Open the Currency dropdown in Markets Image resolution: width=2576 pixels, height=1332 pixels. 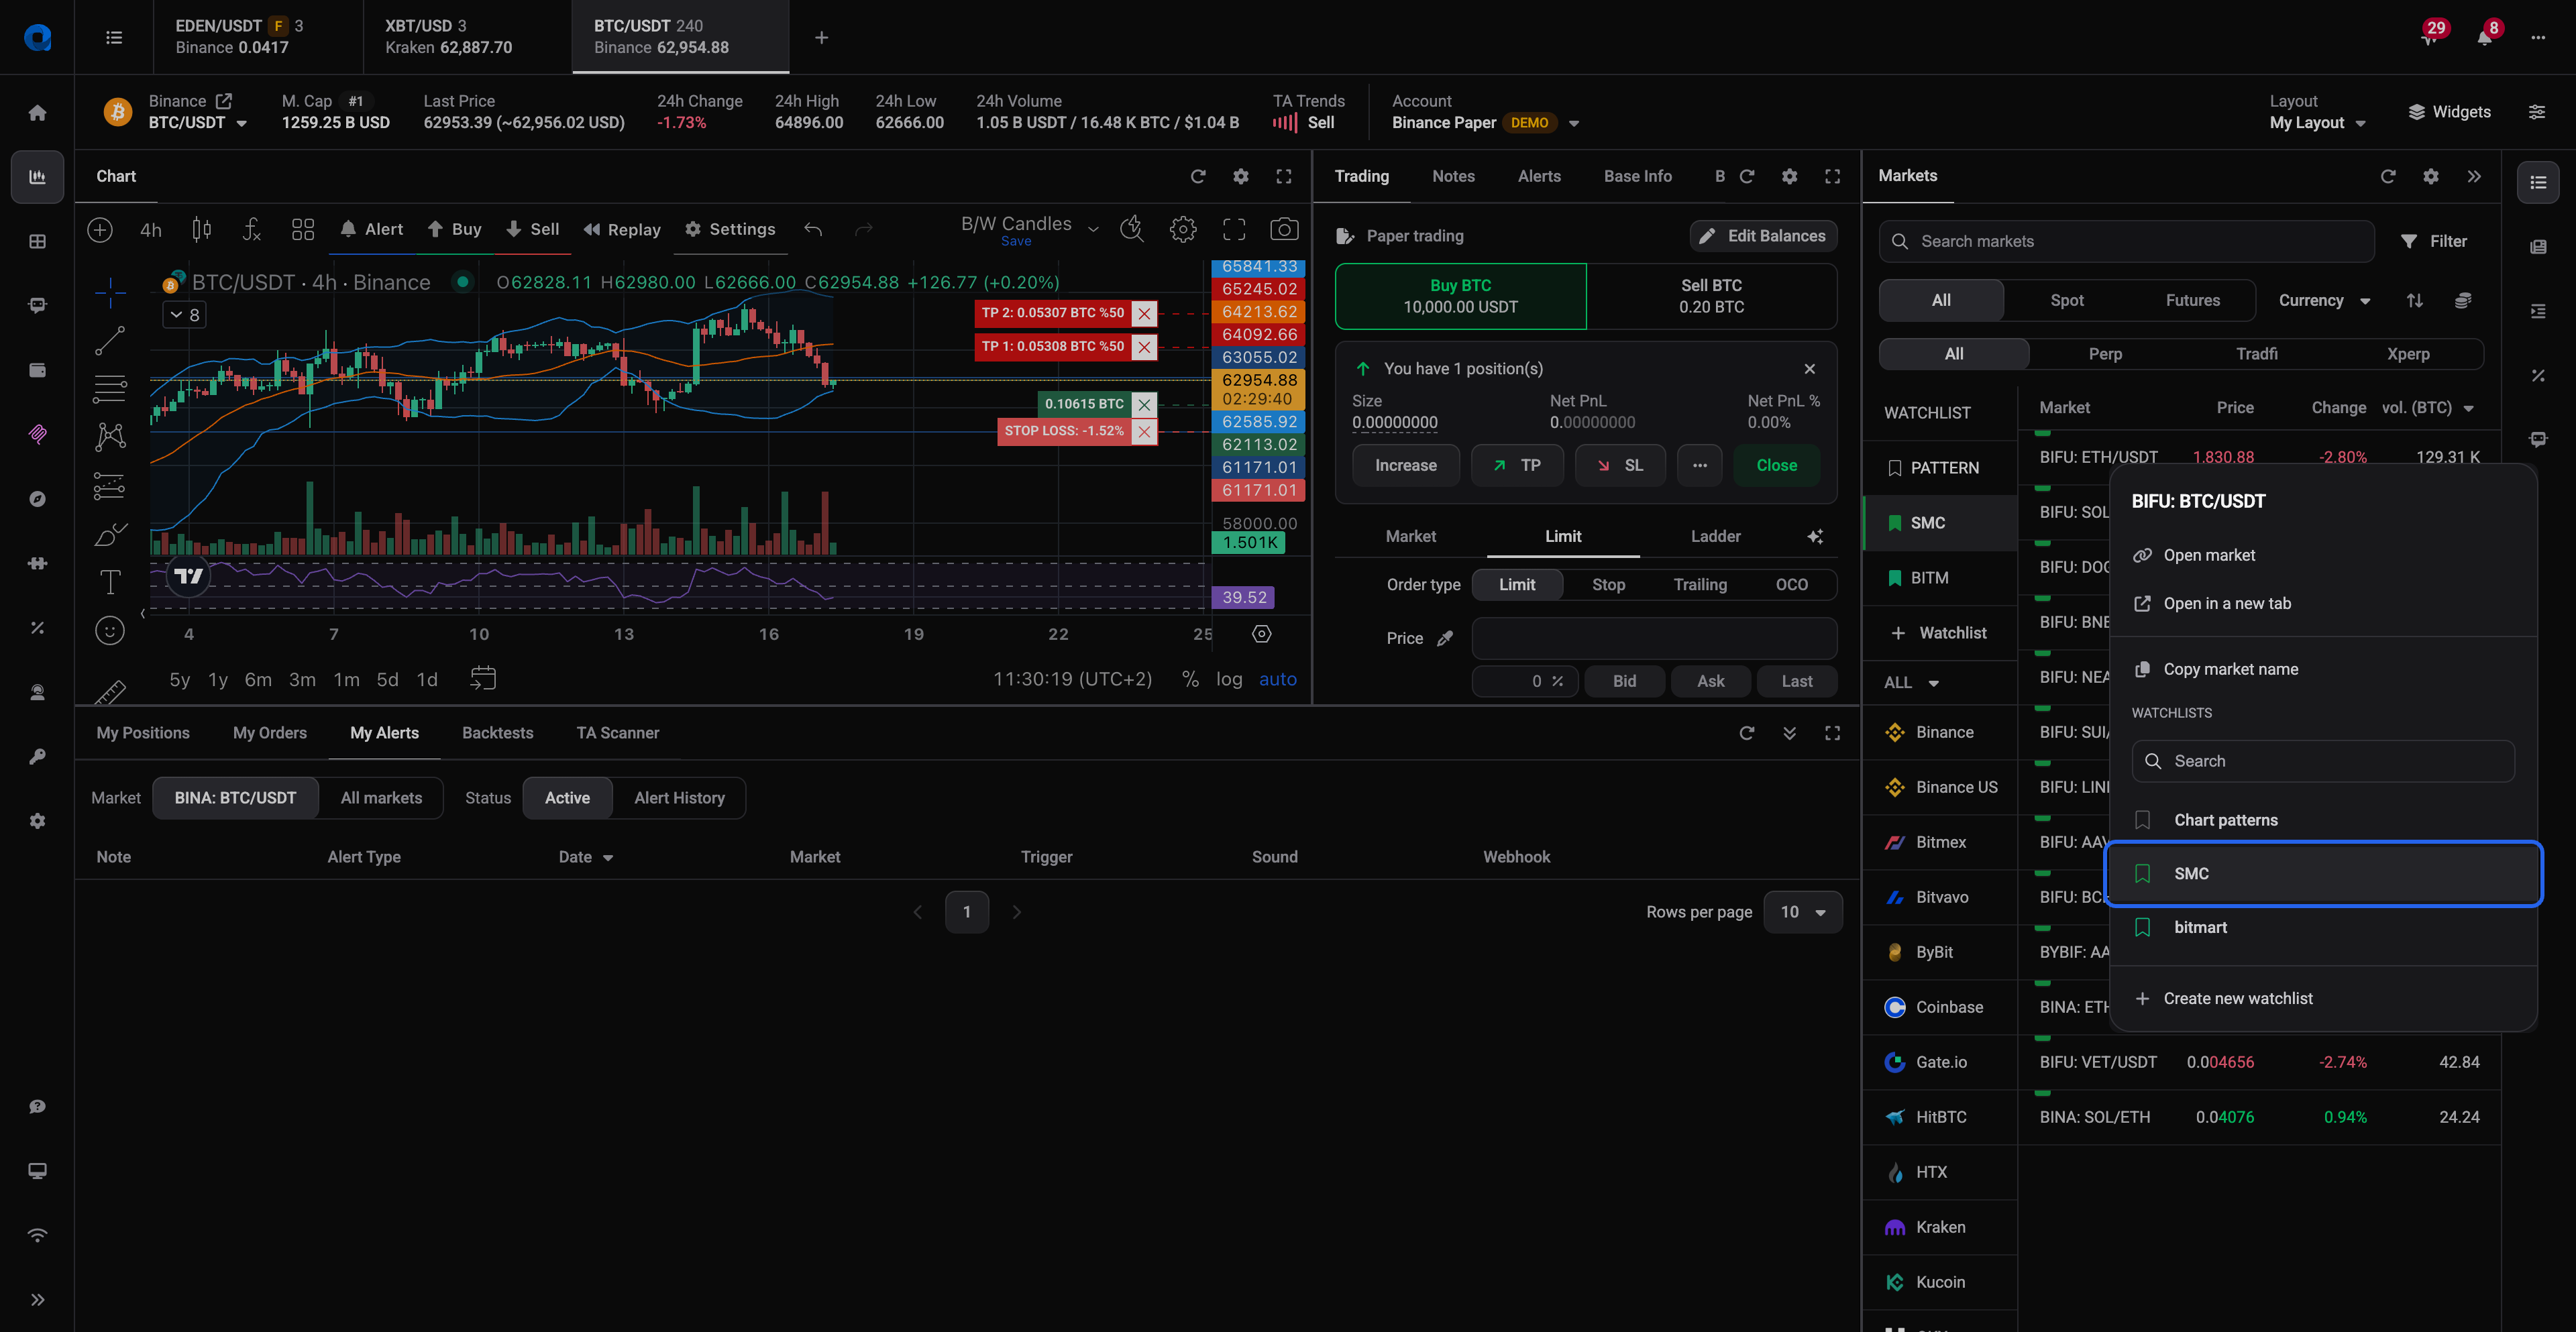coord(2324,300)
